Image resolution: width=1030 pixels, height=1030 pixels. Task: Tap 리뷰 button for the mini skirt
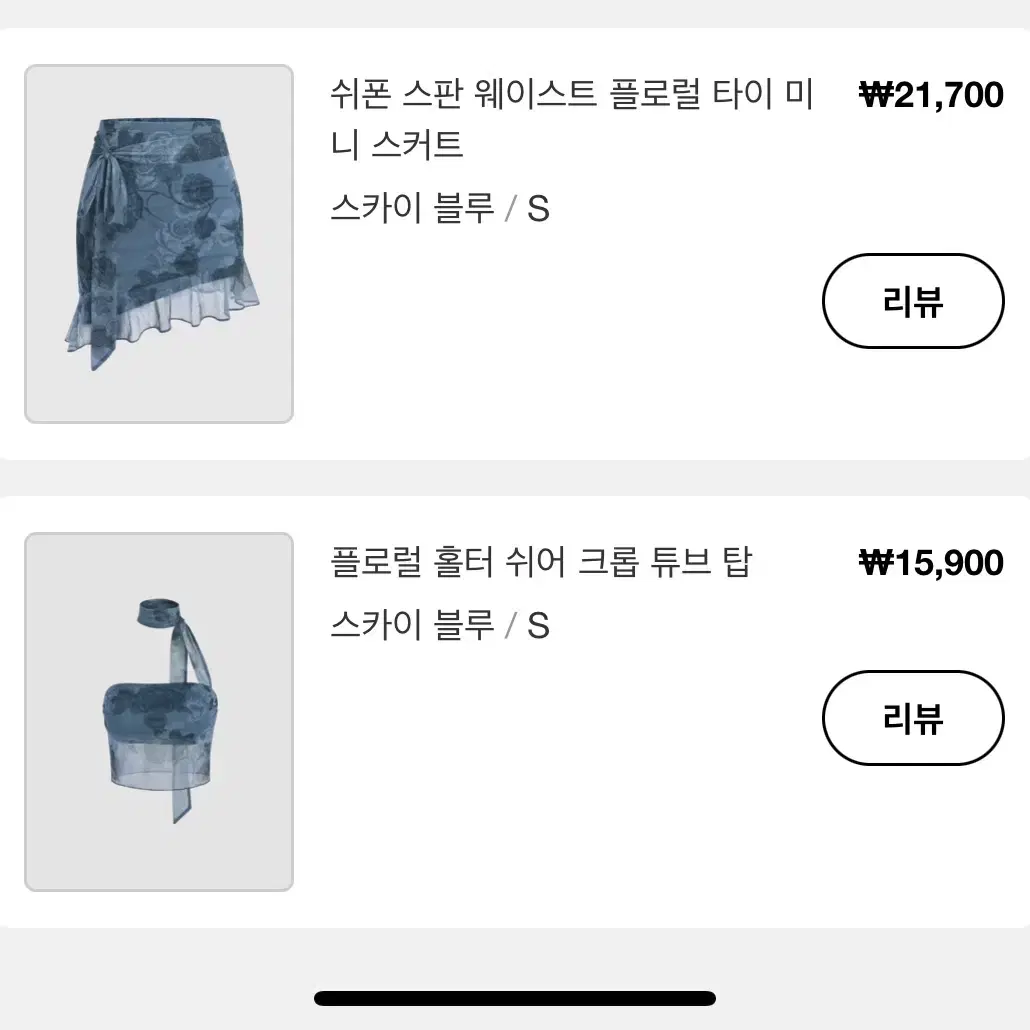pyautogui.click(x=913, y=301)
